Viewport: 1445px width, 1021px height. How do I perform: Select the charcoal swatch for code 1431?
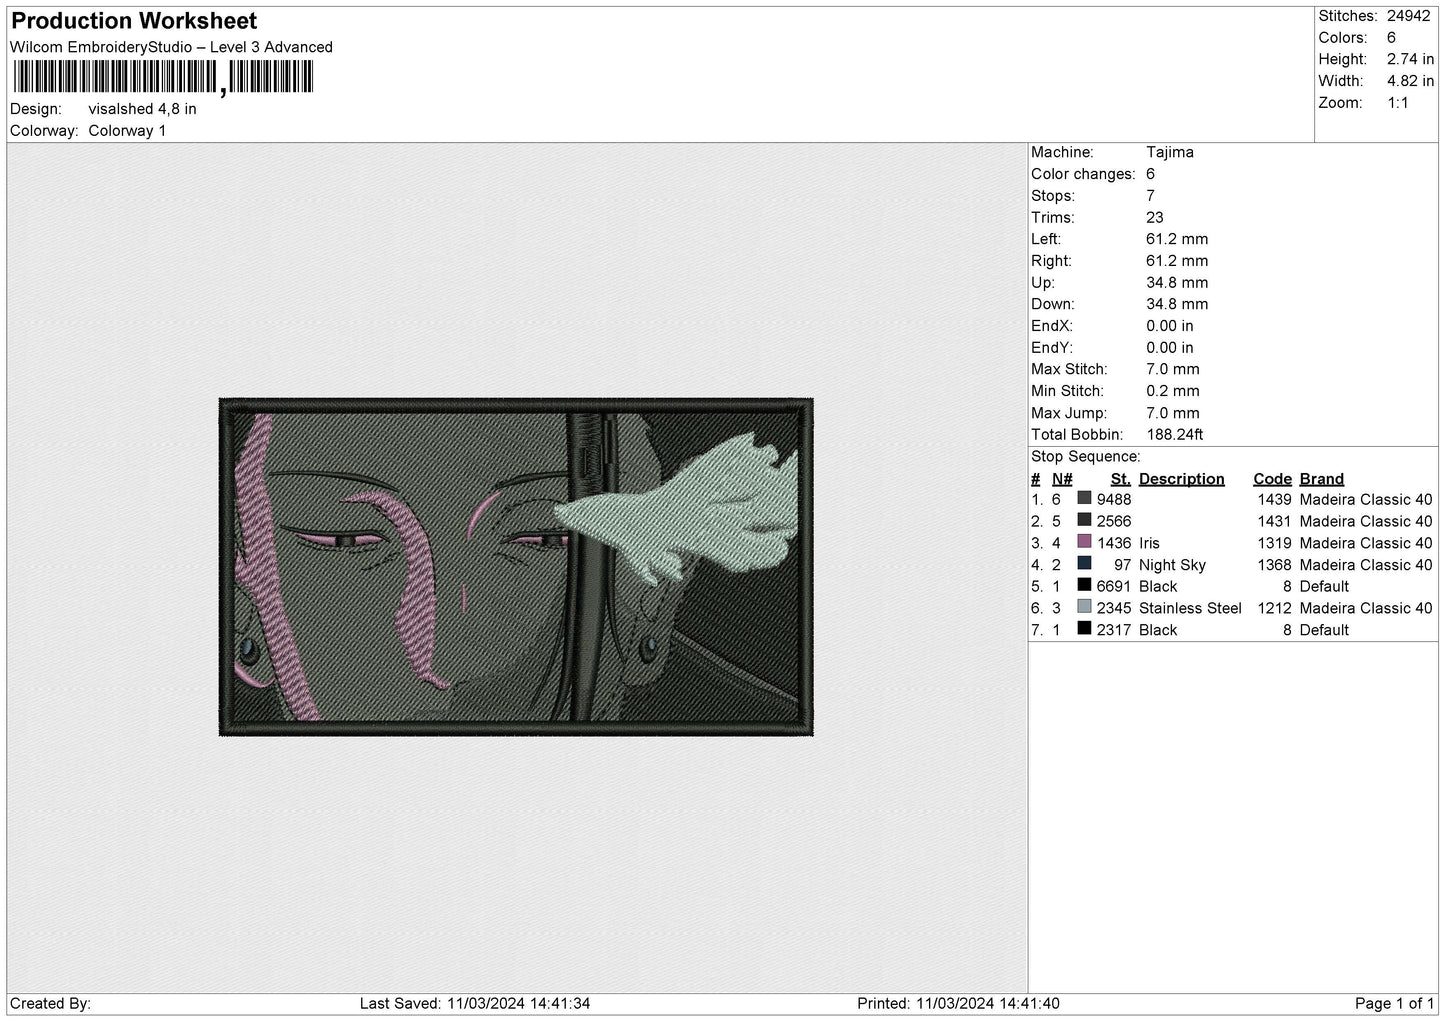tap(1084, 520)
